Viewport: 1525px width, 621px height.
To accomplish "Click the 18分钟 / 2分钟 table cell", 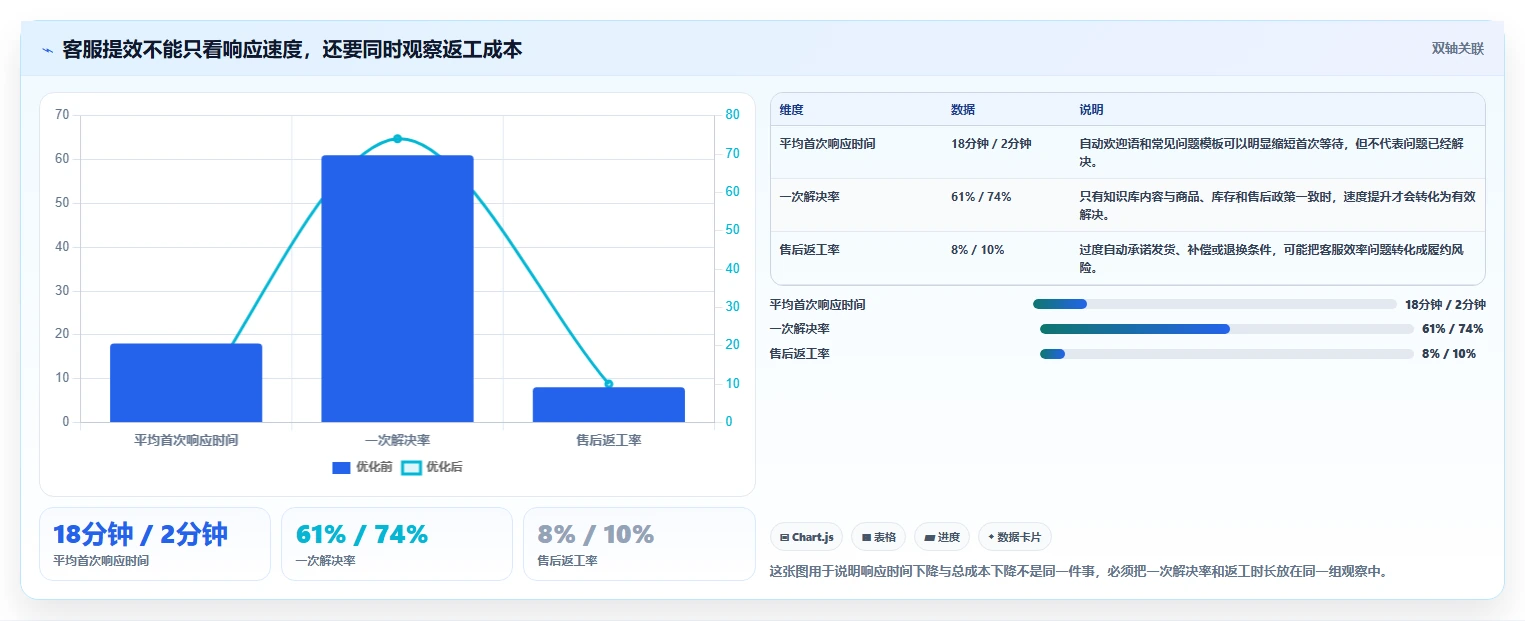I will pyautogui.click(x=991, y=144).
